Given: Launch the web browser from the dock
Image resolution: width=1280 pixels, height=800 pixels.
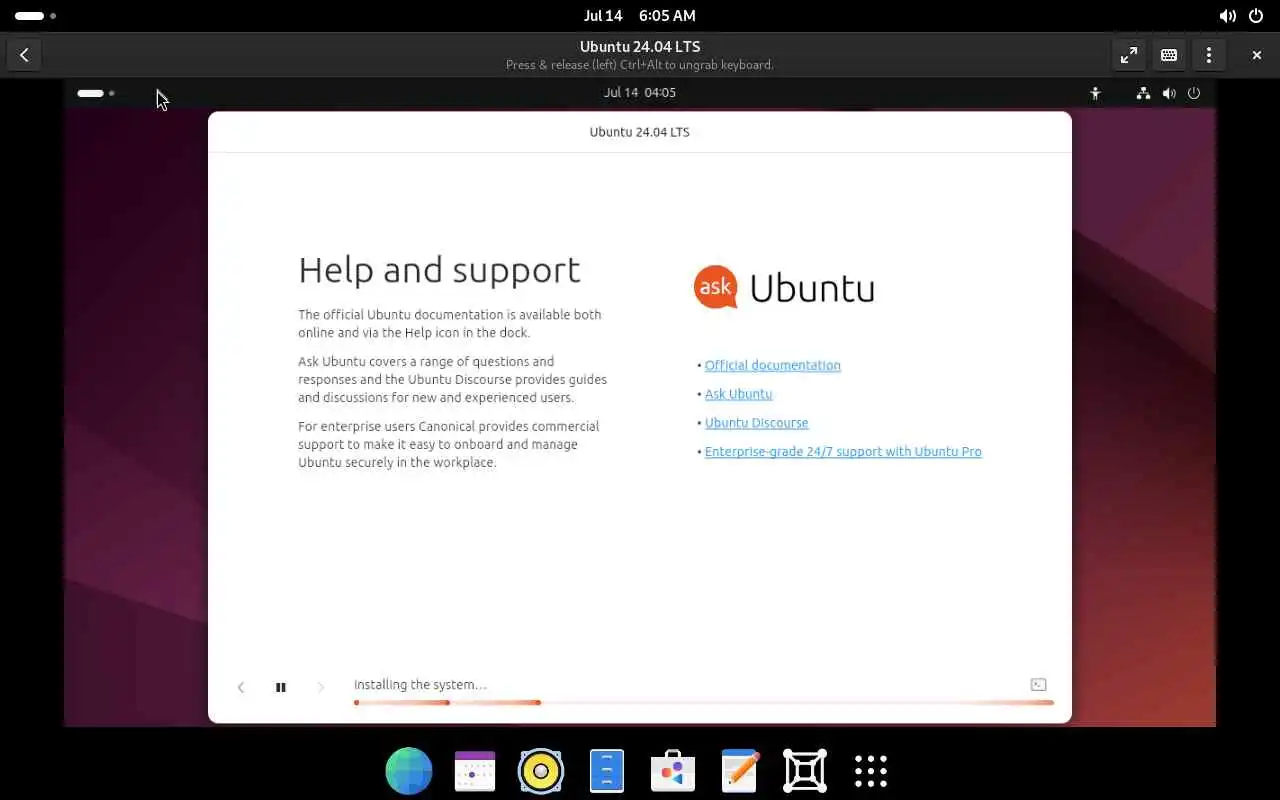Looking at the screenshot, I should pyautogui.click(x=409, y=771).
